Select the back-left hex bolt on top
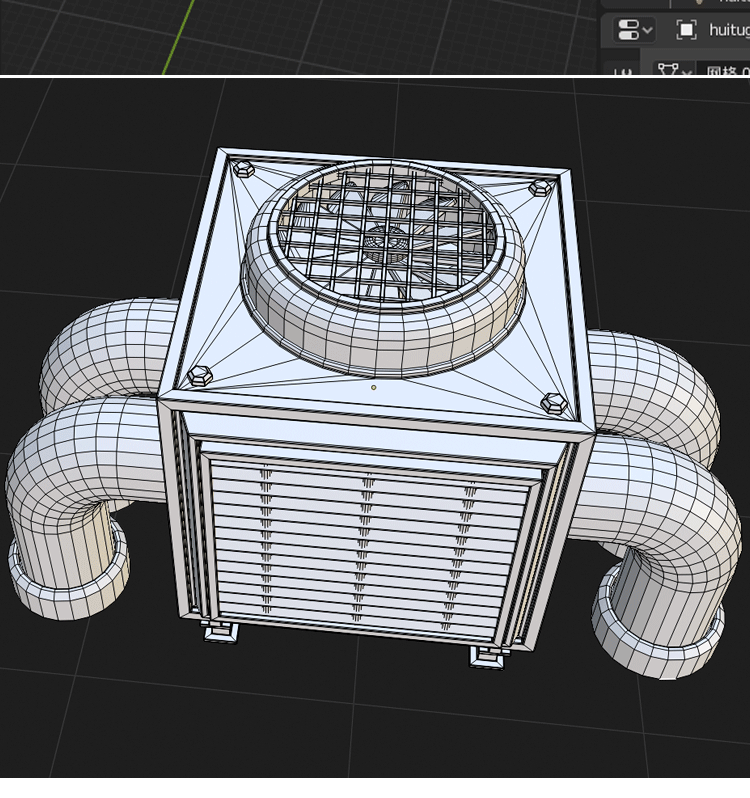The height and width of the screenshot is (798, 750). pyautogui.click(x=242, y=167)
